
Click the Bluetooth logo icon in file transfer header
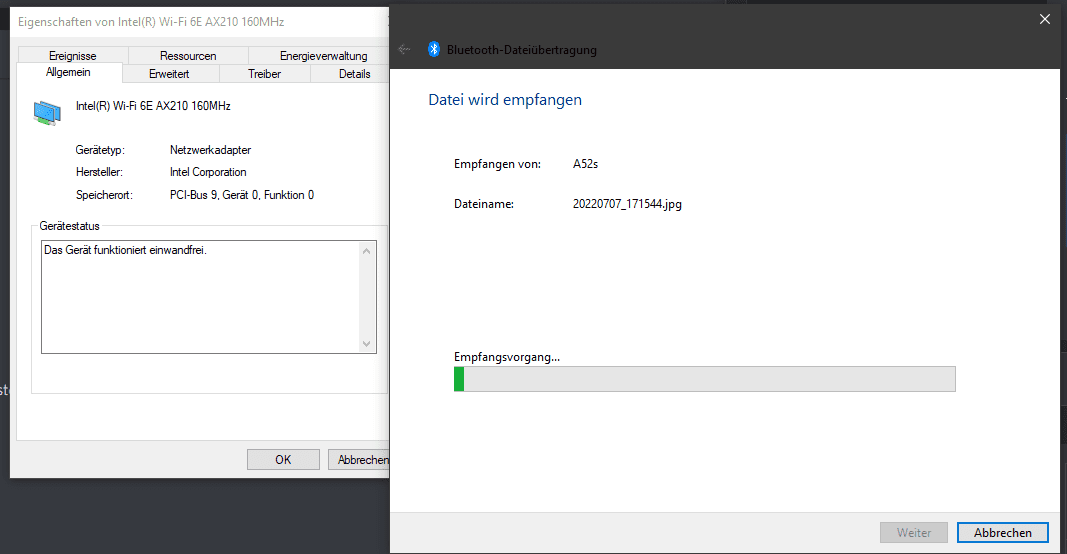tap(433, 49)
